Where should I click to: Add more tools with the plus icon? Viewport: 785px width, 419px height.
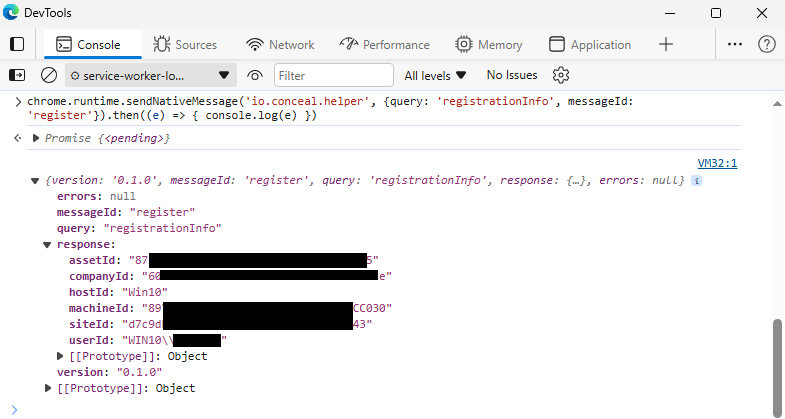666,45
